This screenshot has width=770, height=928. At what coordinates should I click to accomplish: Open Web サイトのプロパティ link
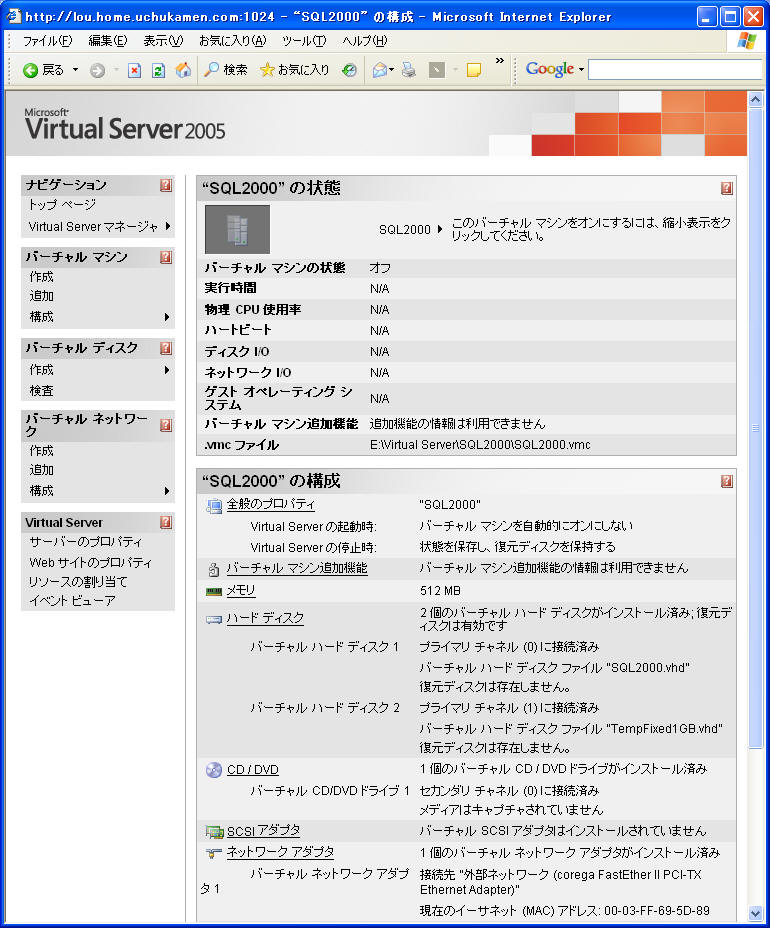point(91,563)
